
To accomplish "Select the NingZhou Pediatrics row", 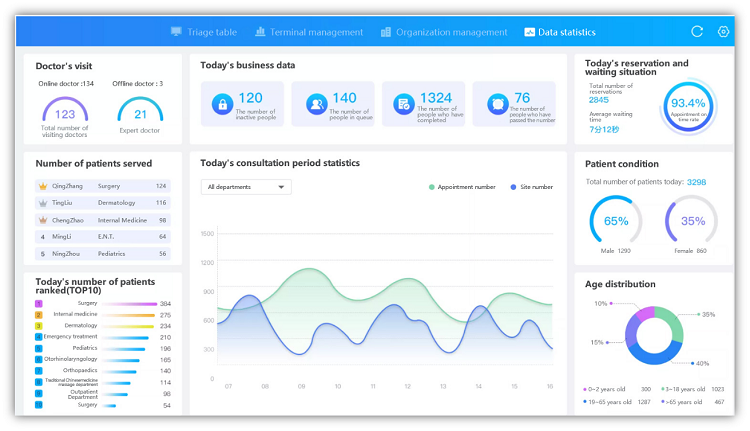I will 103,254.
